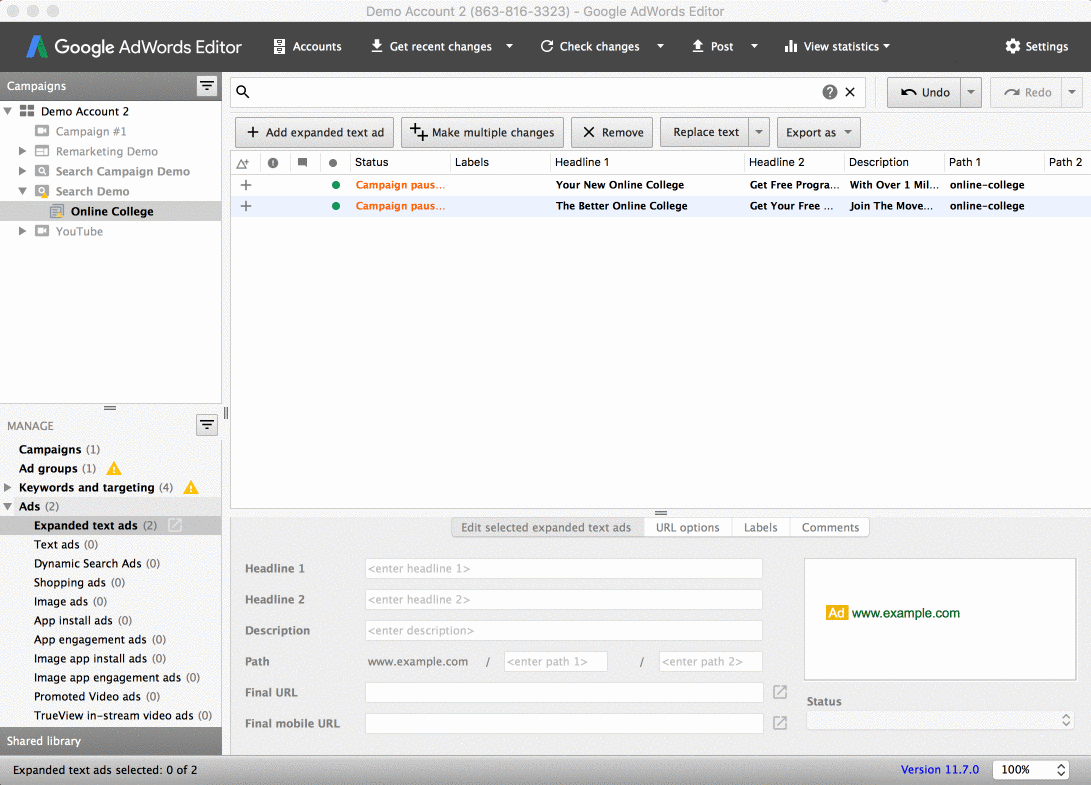Select Campaign #1 in the tree
This screenshot has height=785, width=1091.
(x=90, y=132)
